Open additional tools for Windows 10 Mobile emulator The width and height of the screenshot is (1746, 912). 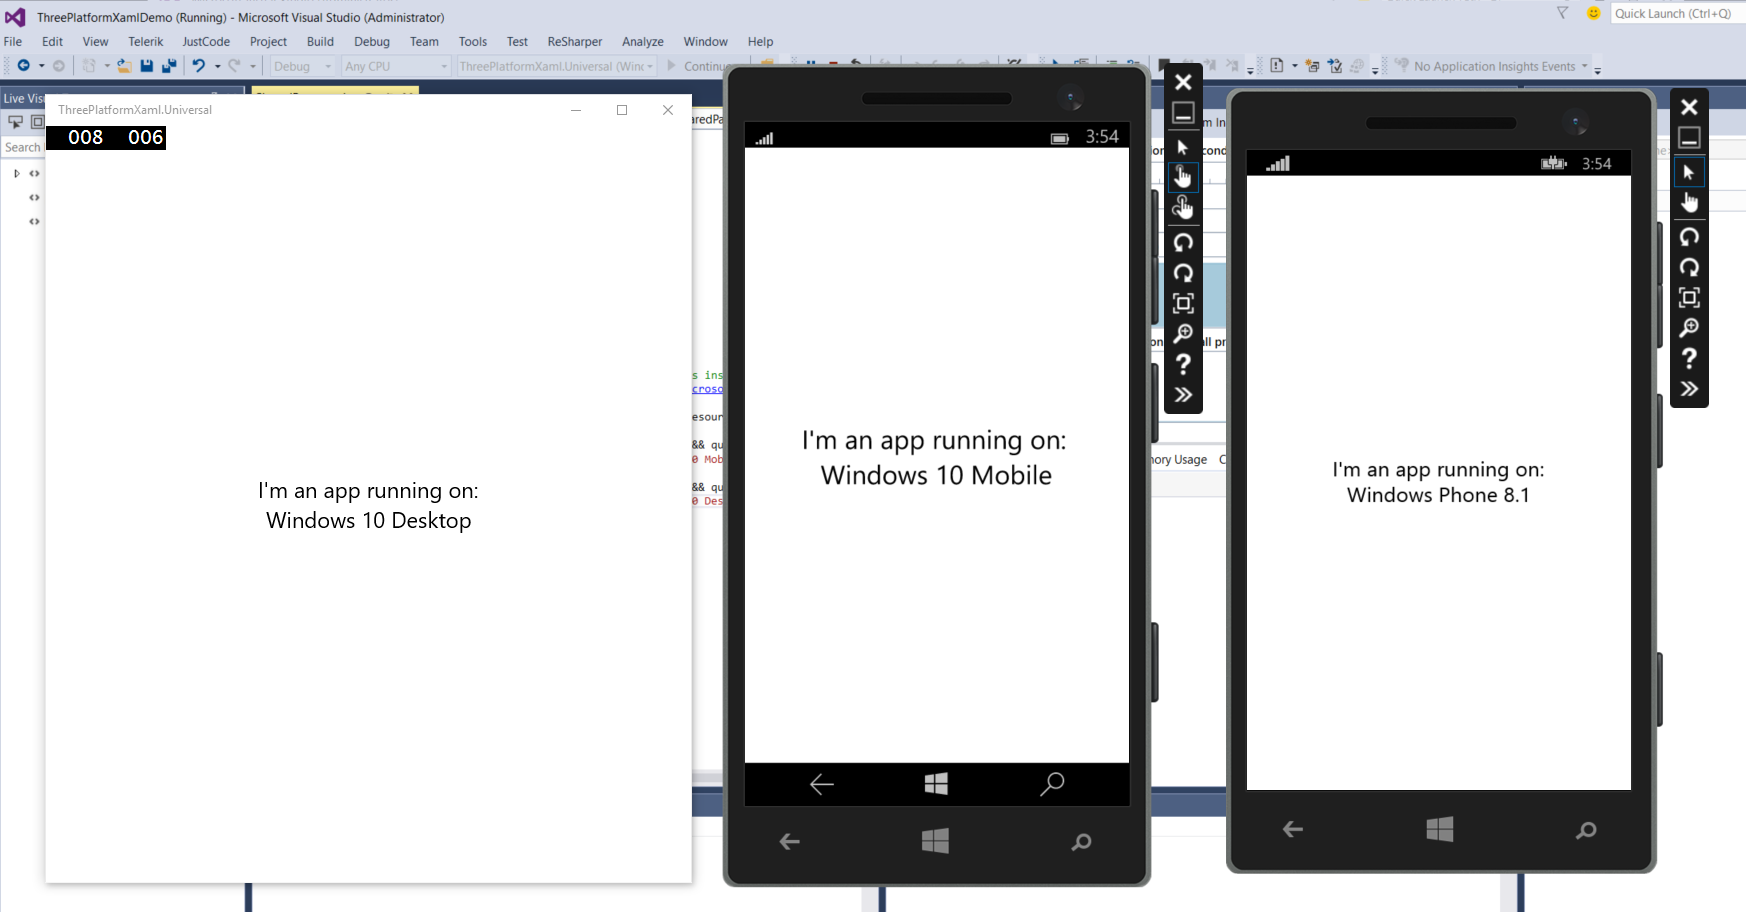tap(1183, 394)
